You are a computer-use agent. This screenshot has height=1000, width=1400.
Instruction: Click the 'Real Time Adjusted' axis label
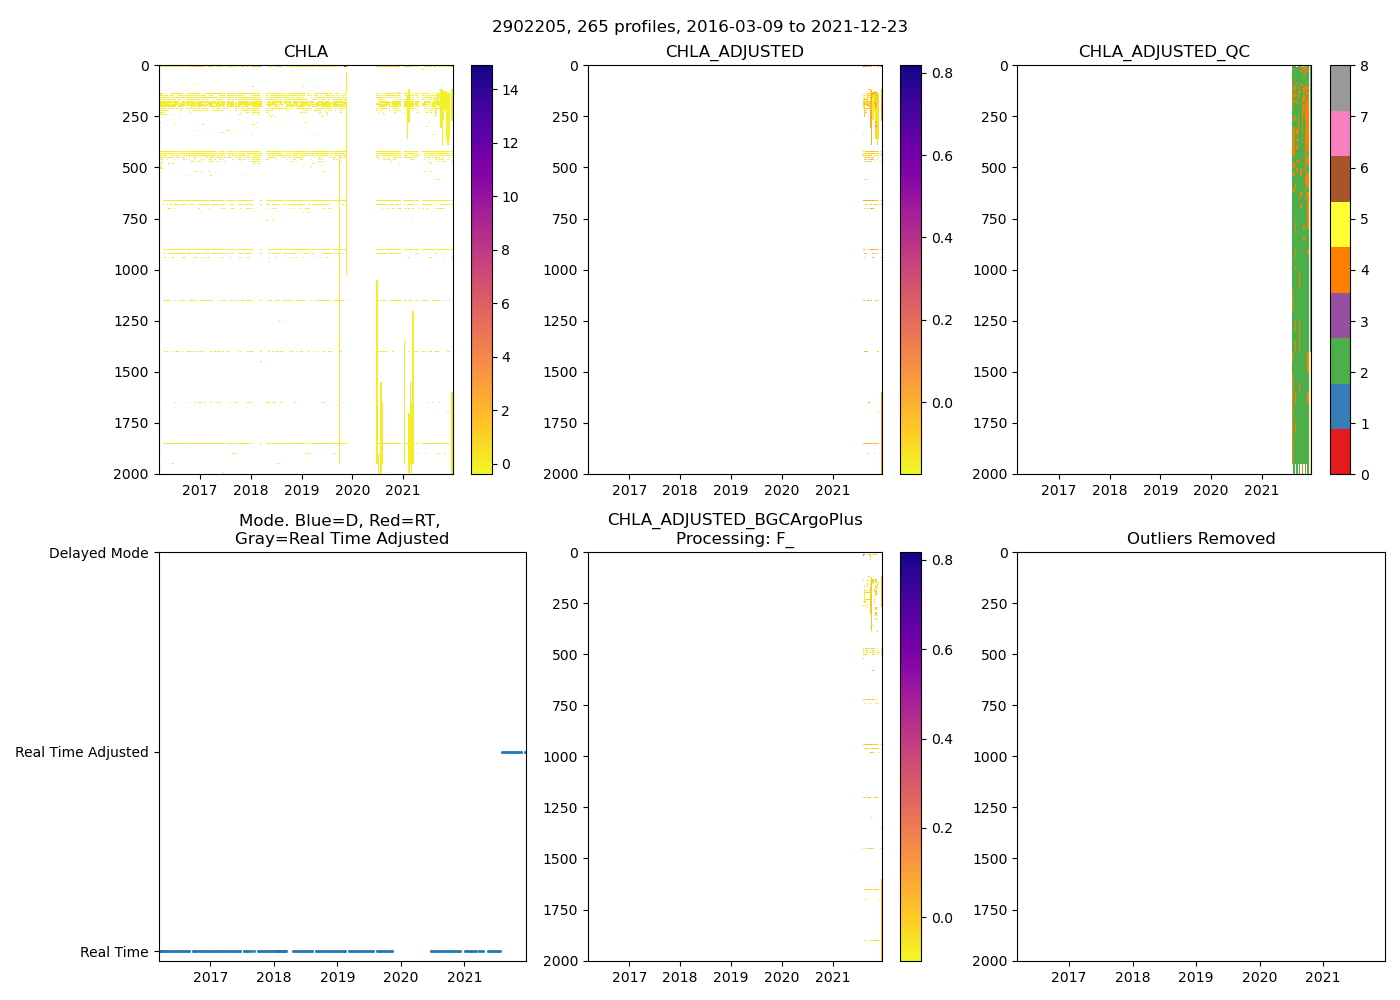[x=82, y=752]
